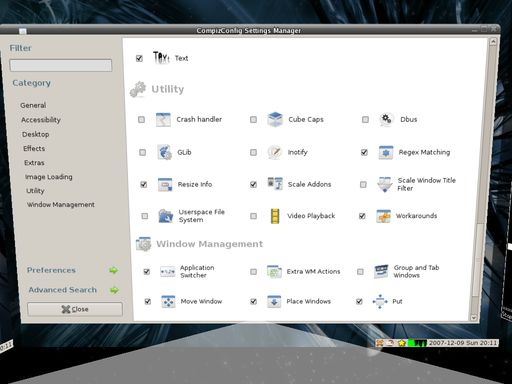Click the date and time clock
The height and width of the screenshot is (384, 512).
[x=463, y=343]
